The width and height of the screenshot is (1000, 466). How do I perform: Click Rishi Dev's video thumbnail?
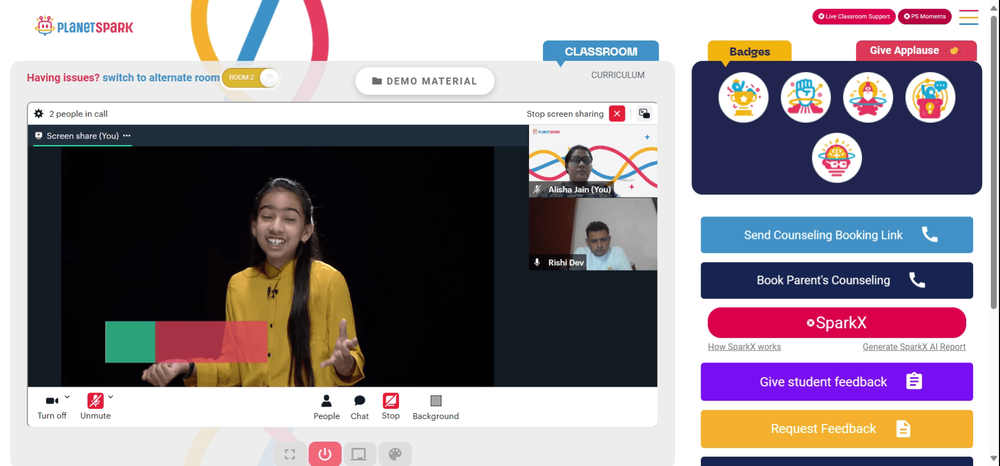point(593,234)
